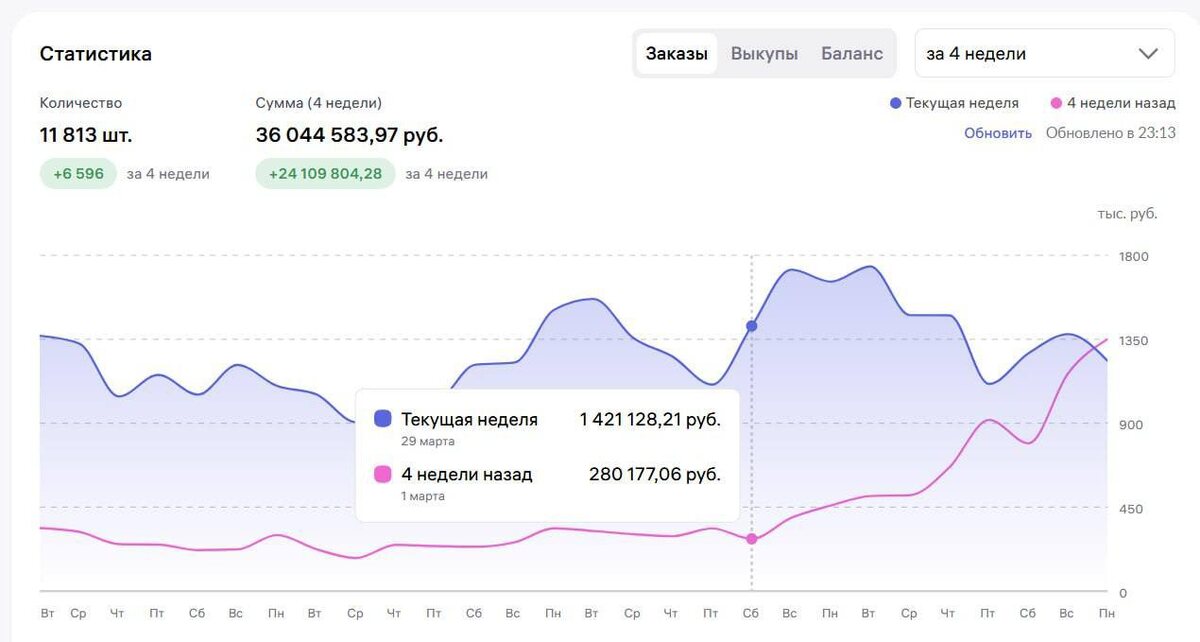Click the 900 axis label
Screen dimensions: 1200x642
point(1131,424)
